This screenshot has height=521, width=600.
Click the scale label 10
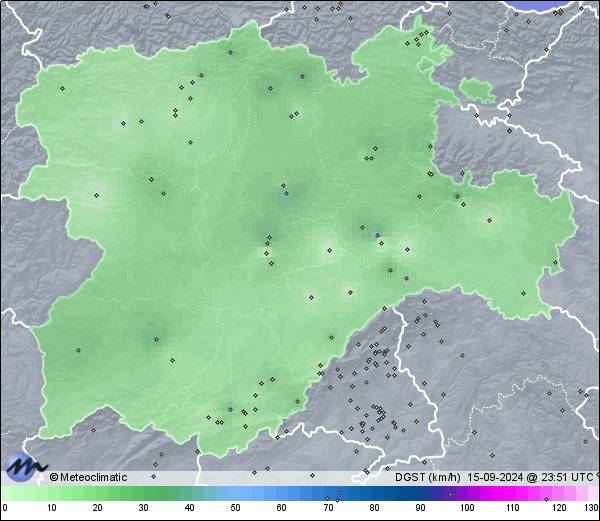tap(52, 508)
